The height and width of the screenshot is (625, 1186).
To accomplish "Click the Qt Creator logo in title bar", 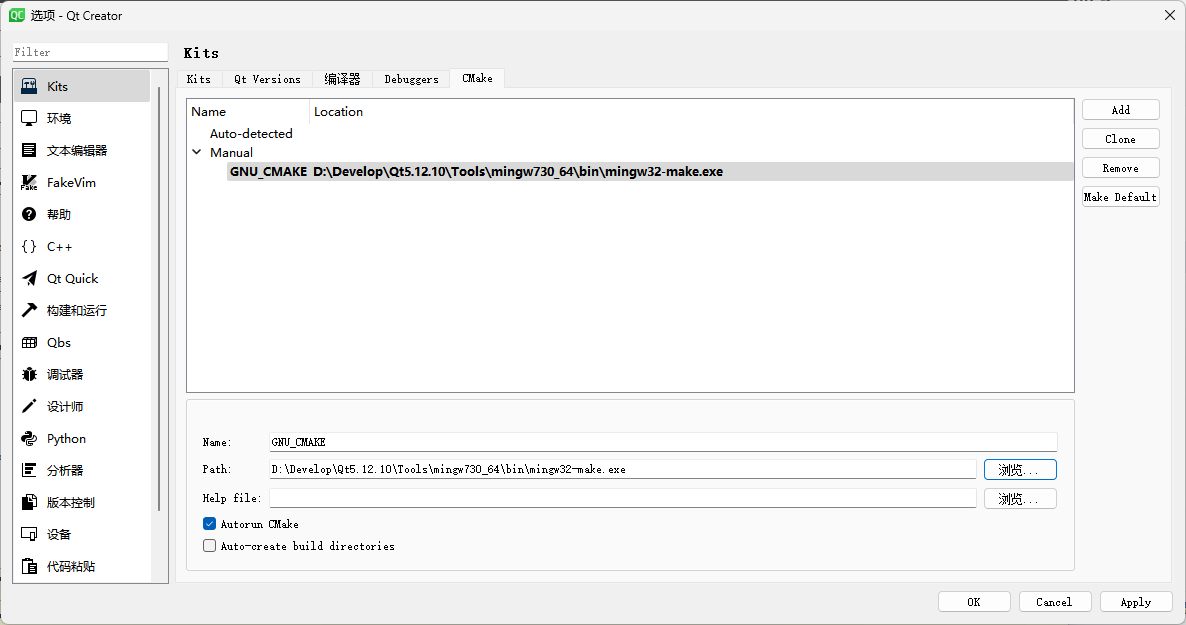I will point(17,15).
